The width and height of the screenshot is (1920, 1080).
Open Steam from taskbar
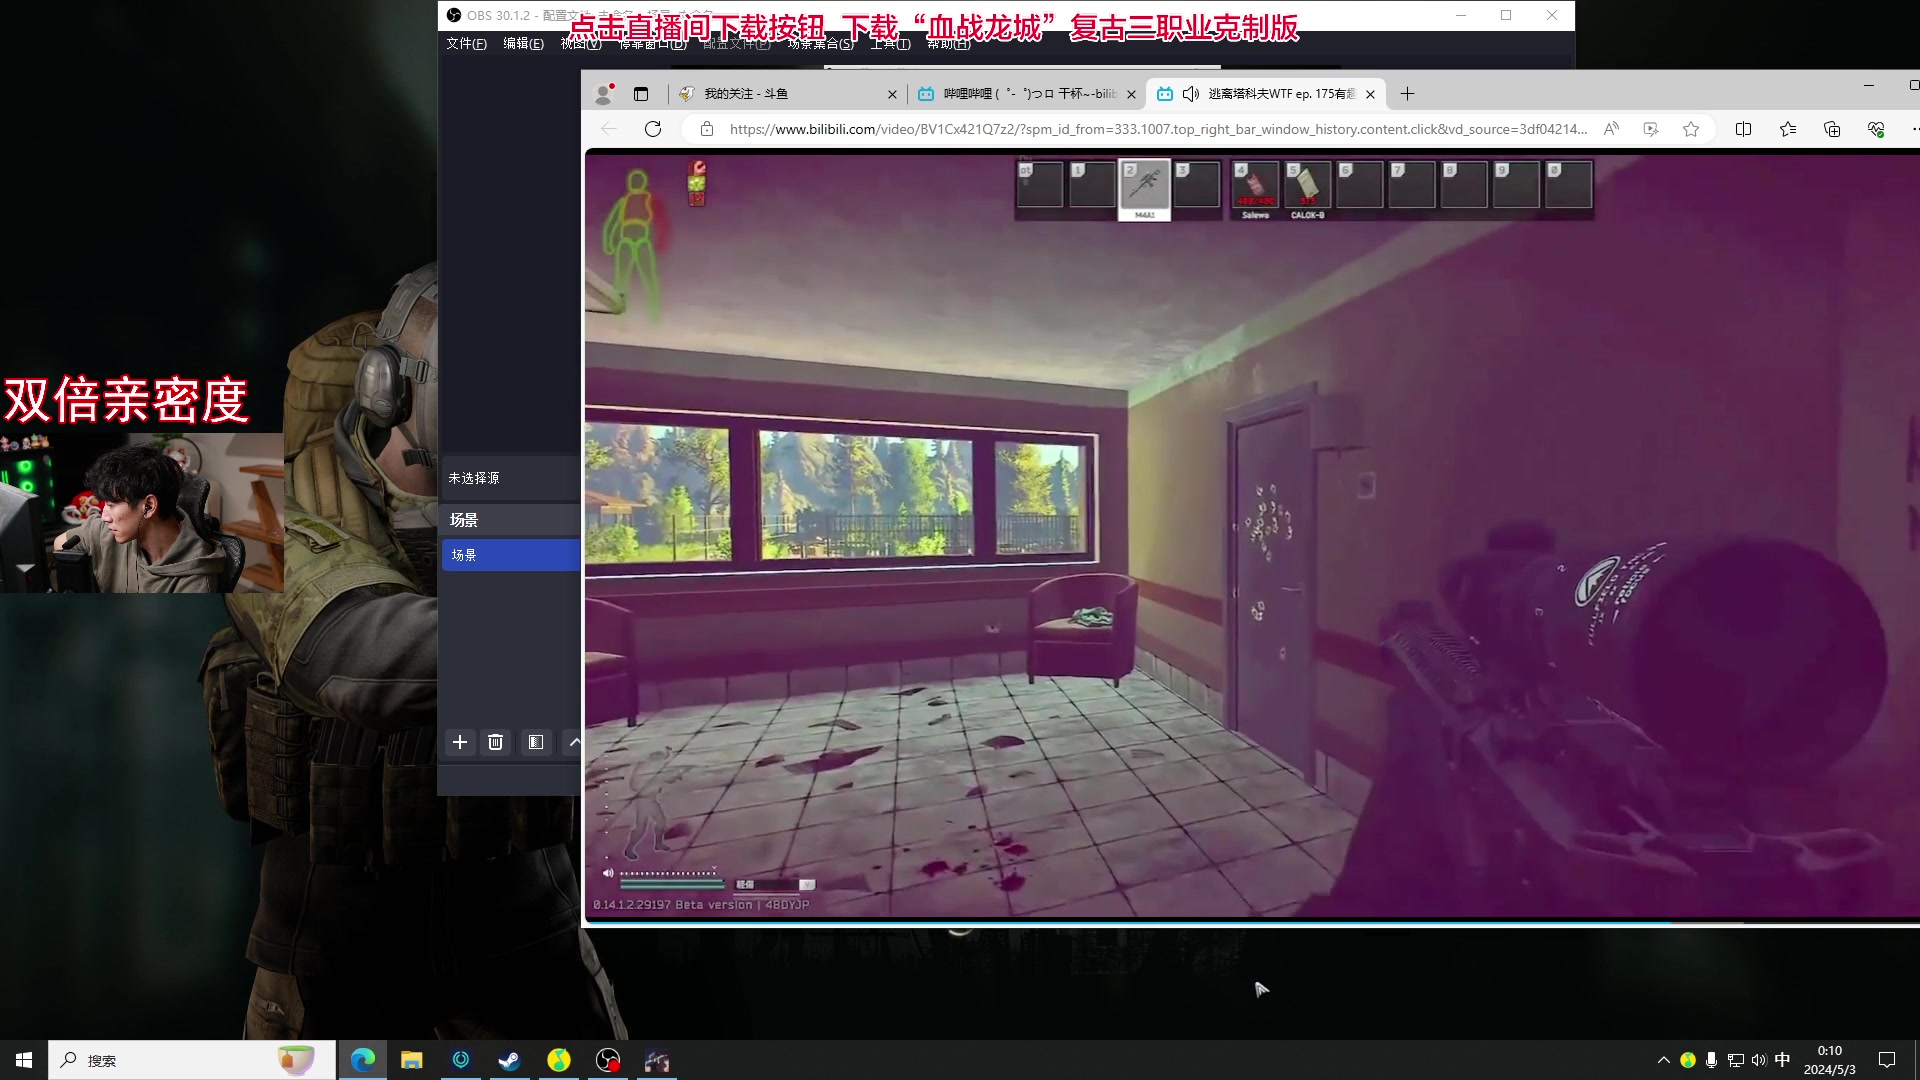(510, 1060)
